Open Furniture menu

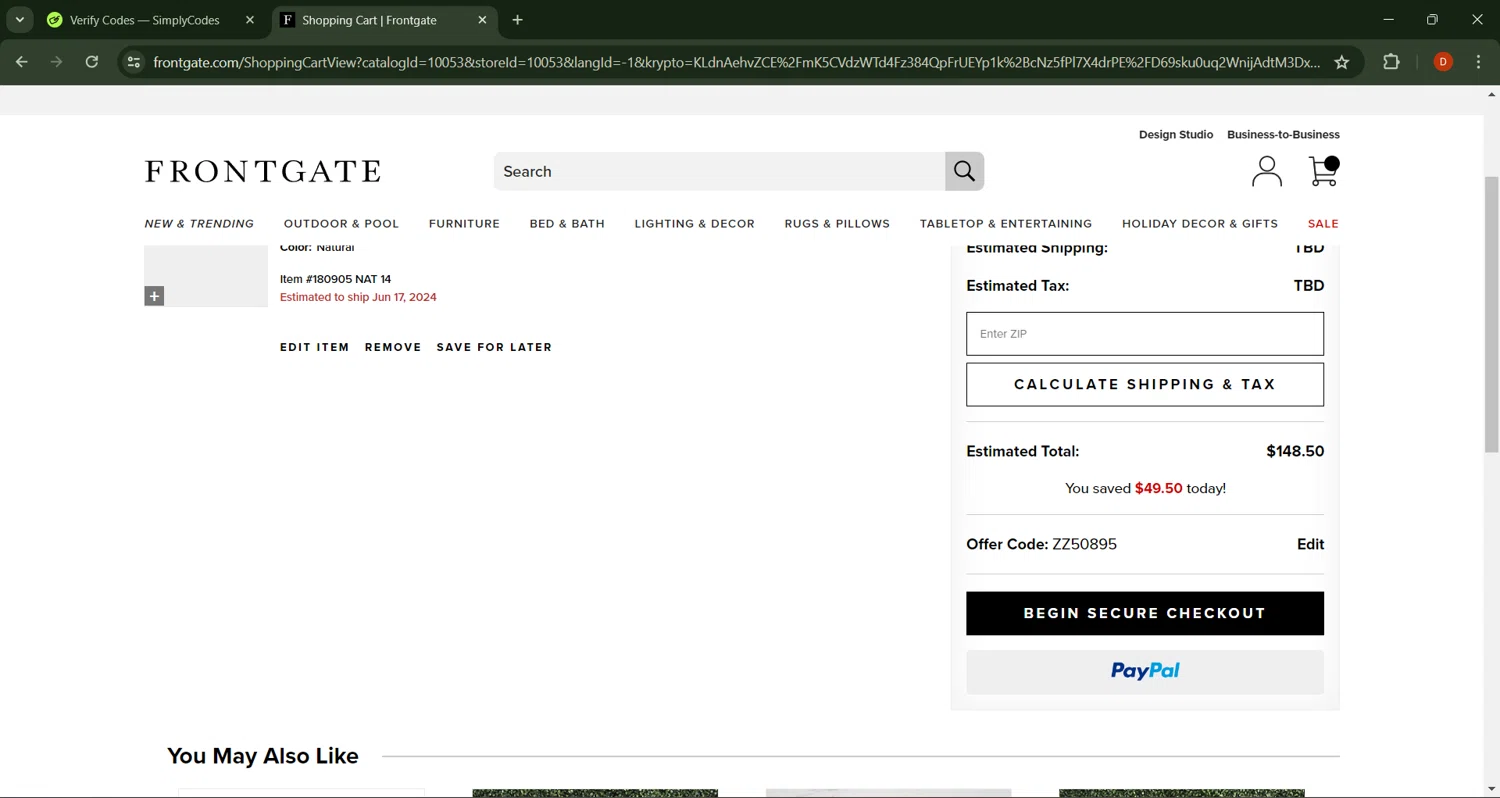click(464, 224)
